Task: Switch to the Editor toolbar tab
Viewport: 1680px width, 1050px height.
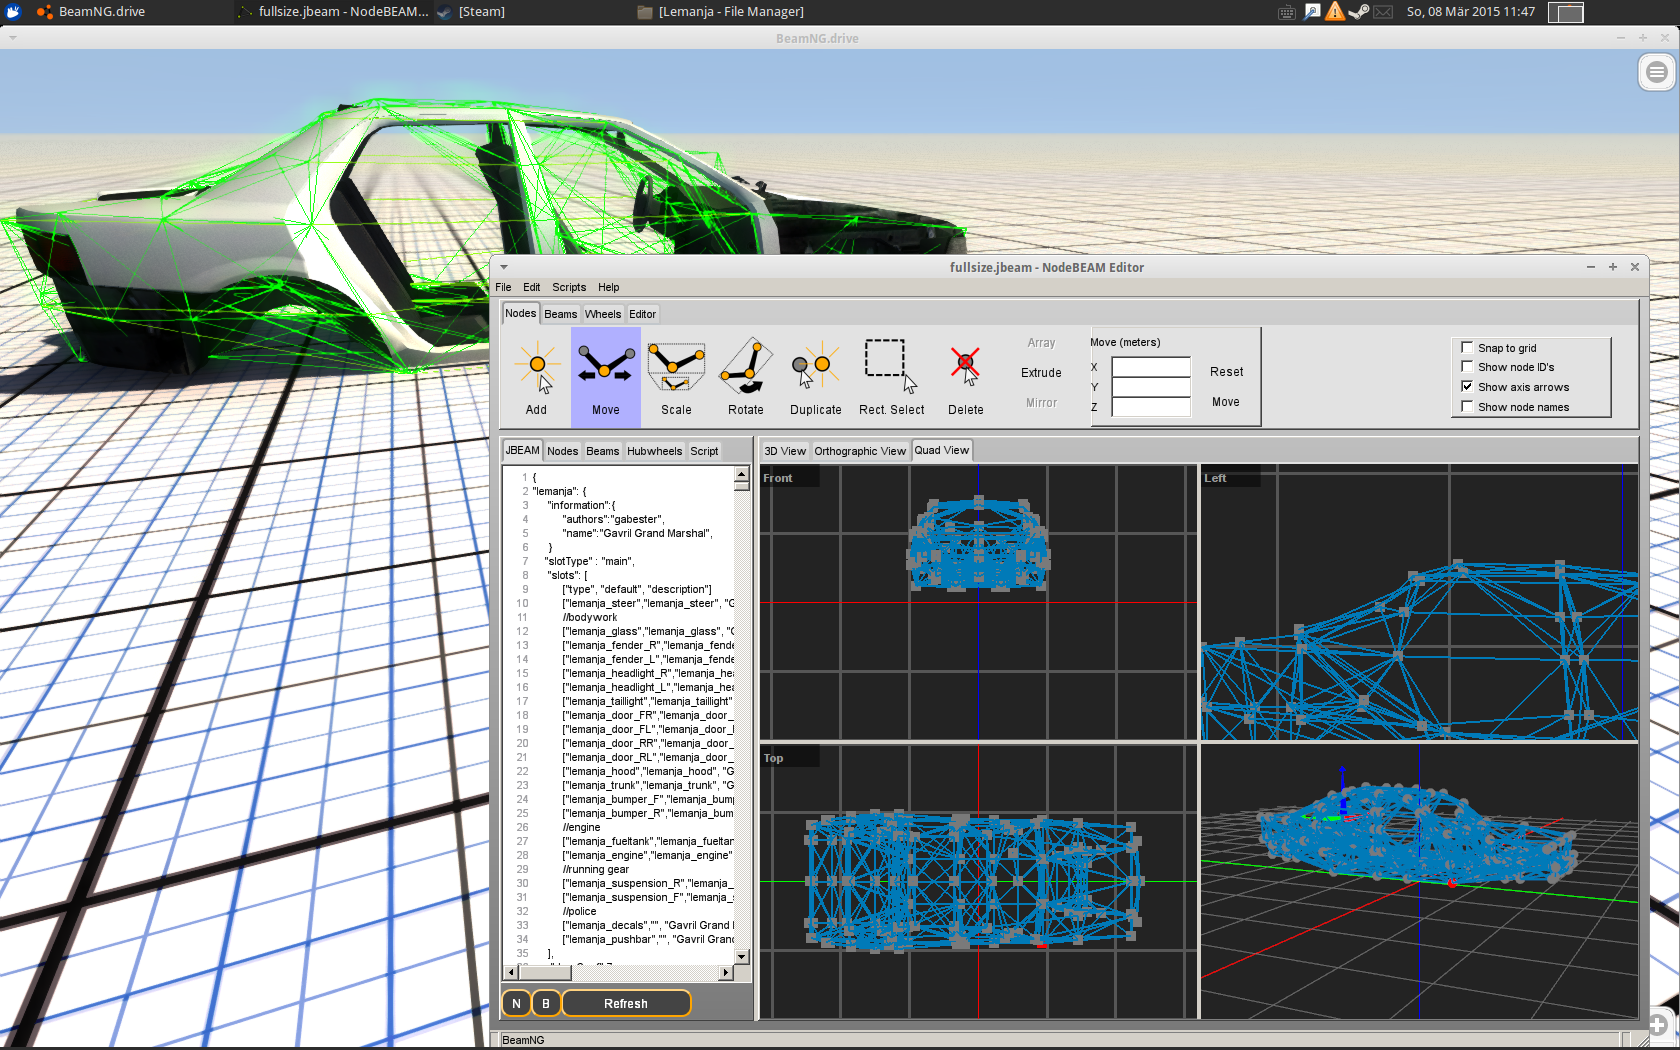Action: pos(642,314)
